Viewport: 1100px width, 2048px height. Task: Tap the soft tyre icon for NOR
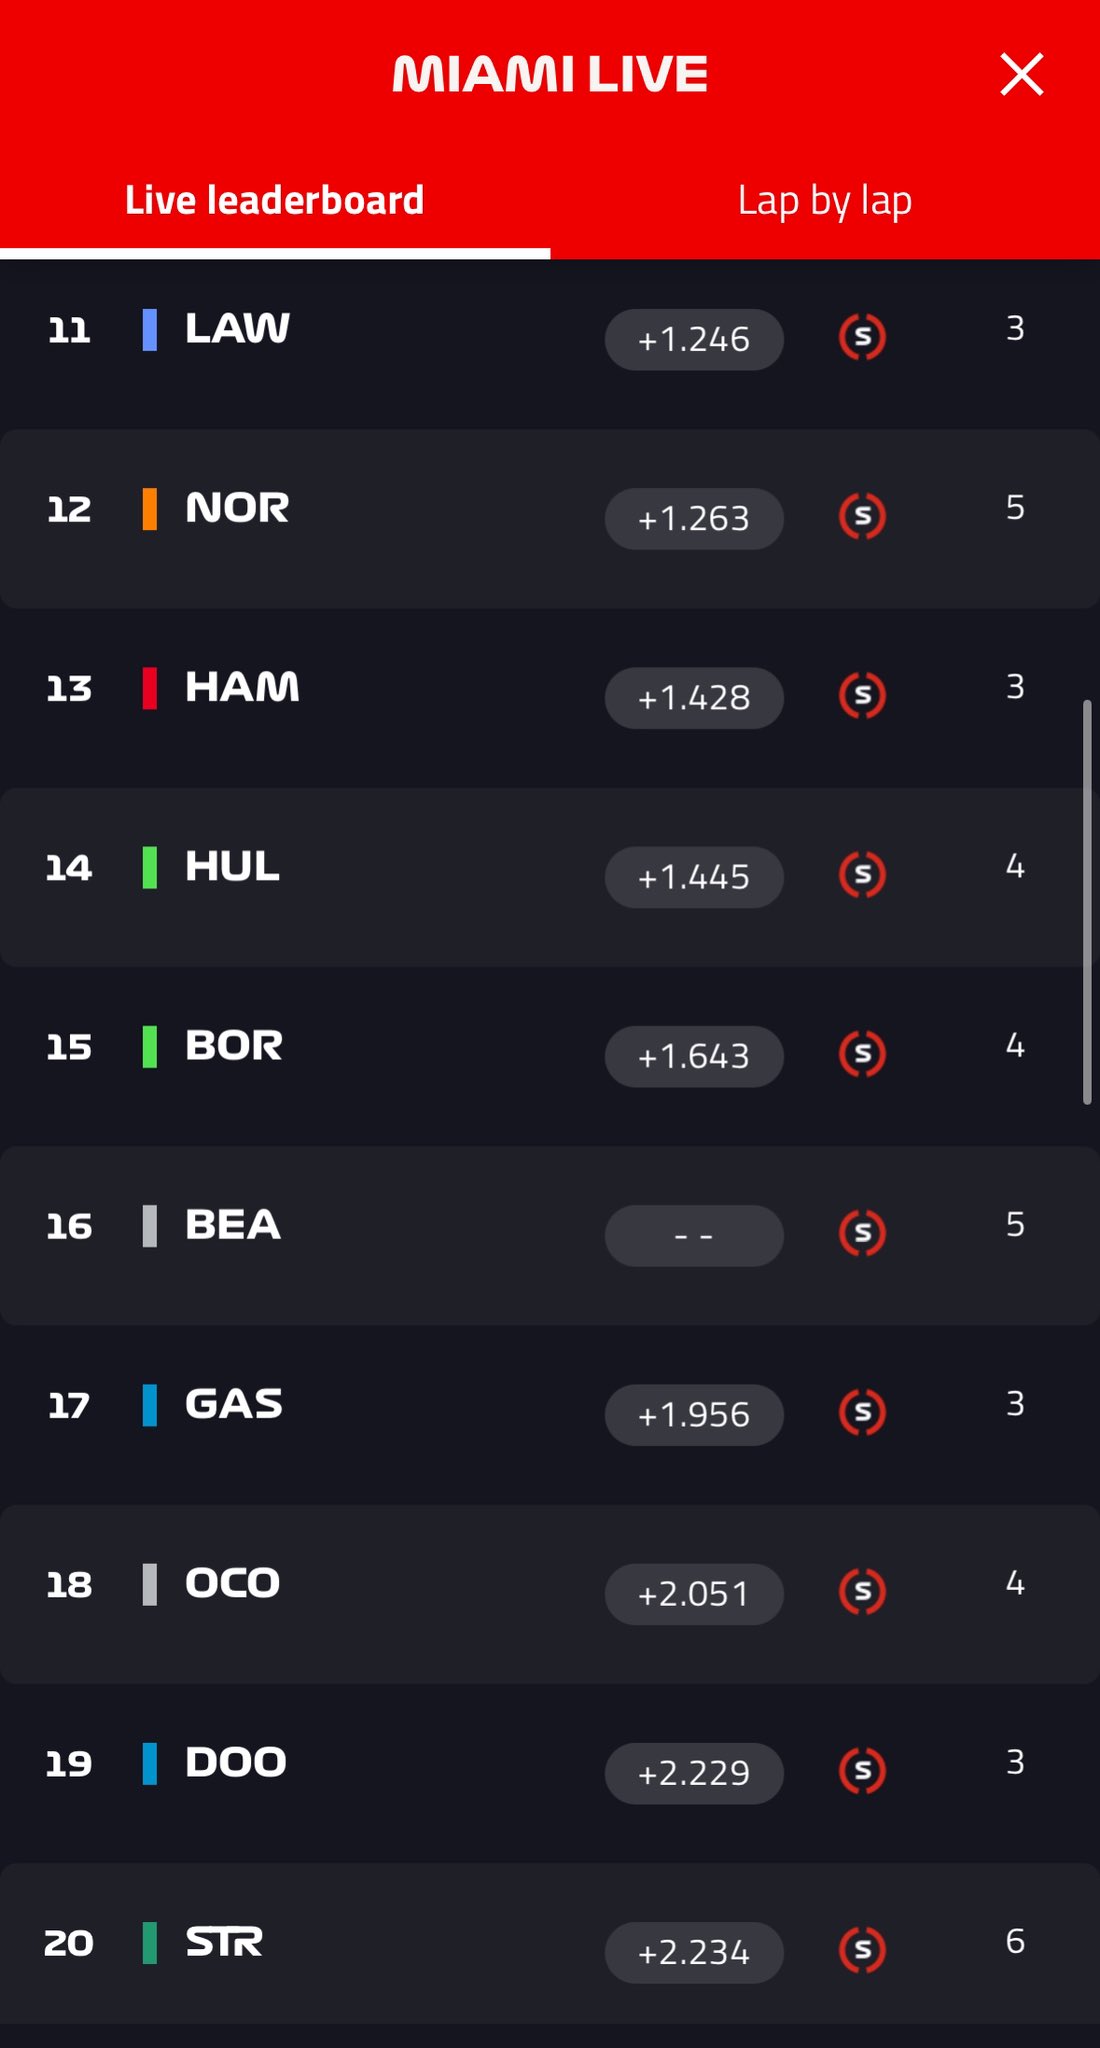point(862,516)
